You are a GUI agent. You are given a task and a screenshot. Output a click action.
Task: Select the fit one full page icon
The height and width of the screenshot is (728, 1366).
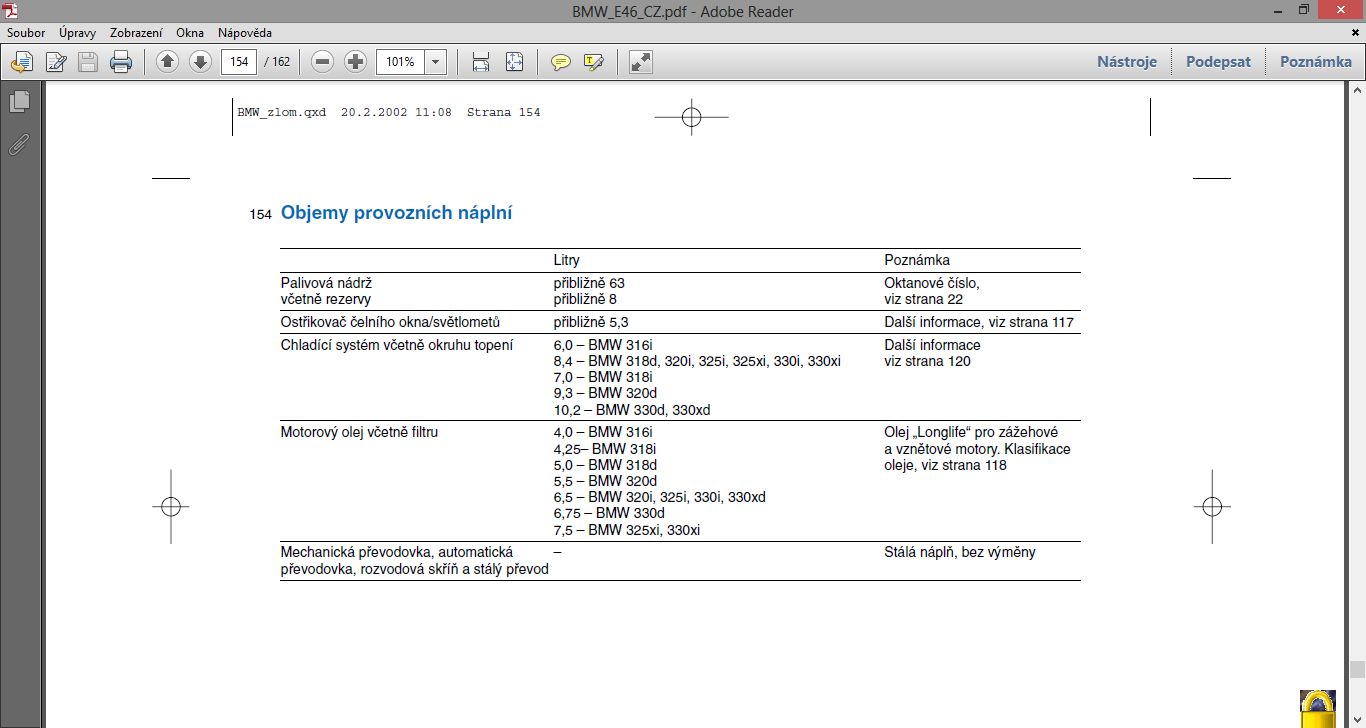tap(514, 62)
